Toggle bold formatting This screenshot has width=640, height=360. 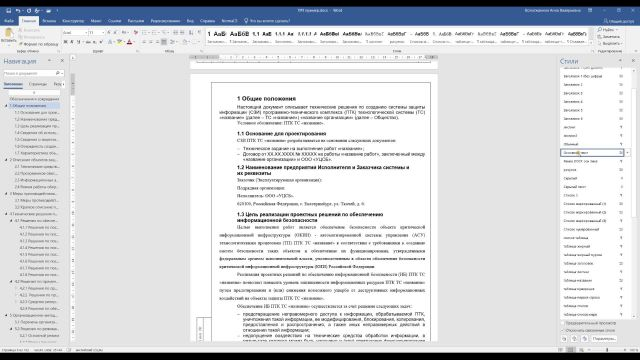tap(65, 42)
